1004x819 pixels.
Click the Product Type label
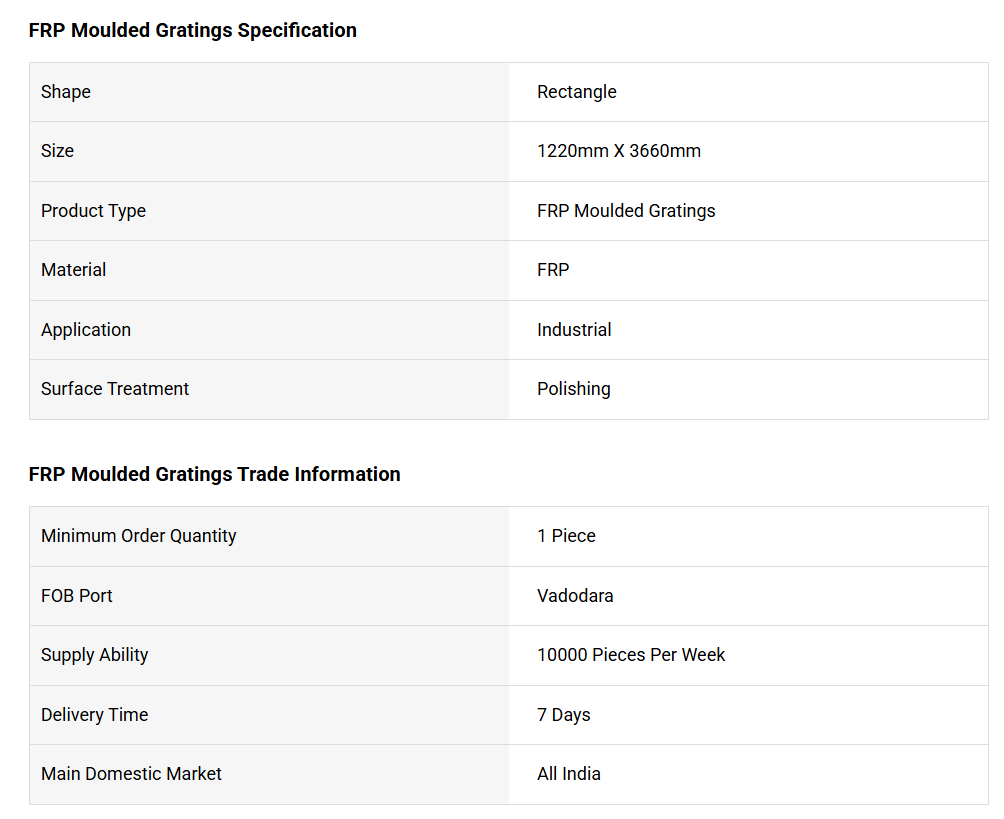pos(93,211)
